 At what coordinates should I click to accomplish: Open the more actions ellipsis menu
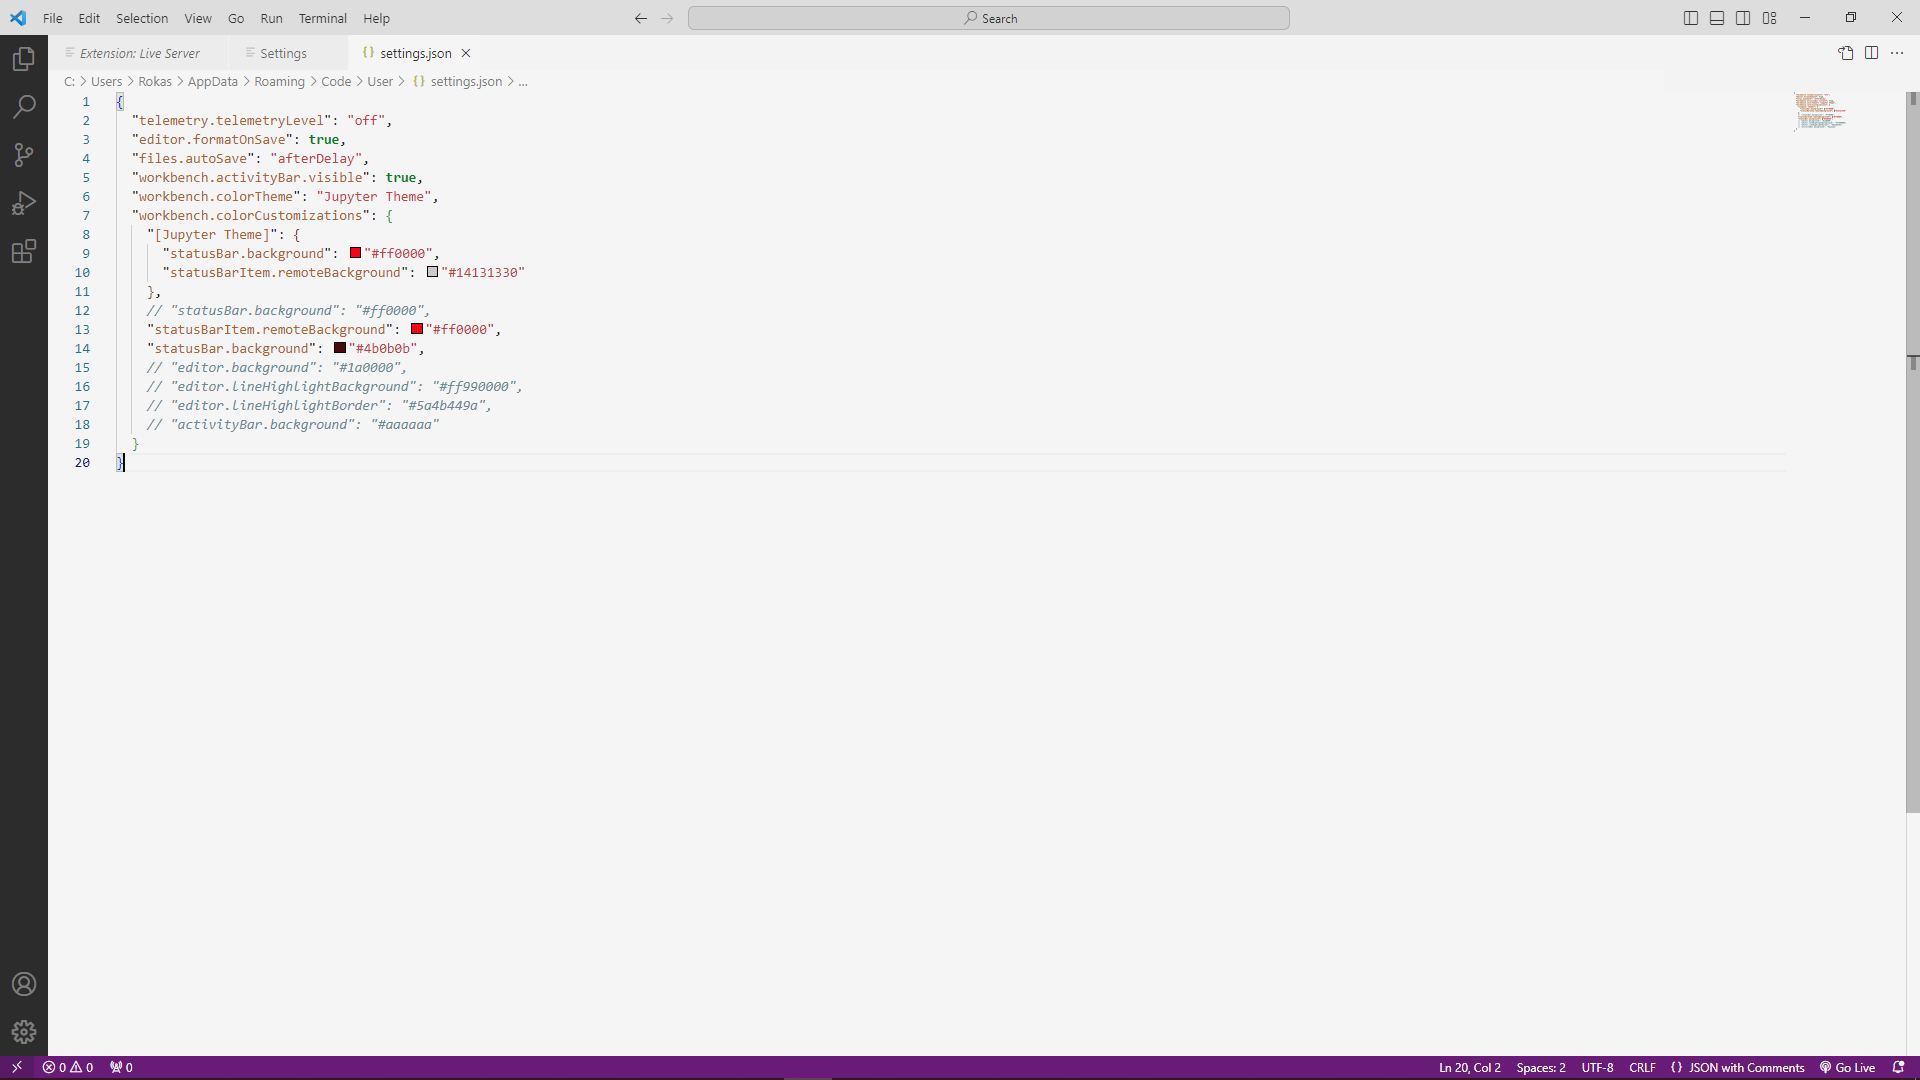[1898, 53]
